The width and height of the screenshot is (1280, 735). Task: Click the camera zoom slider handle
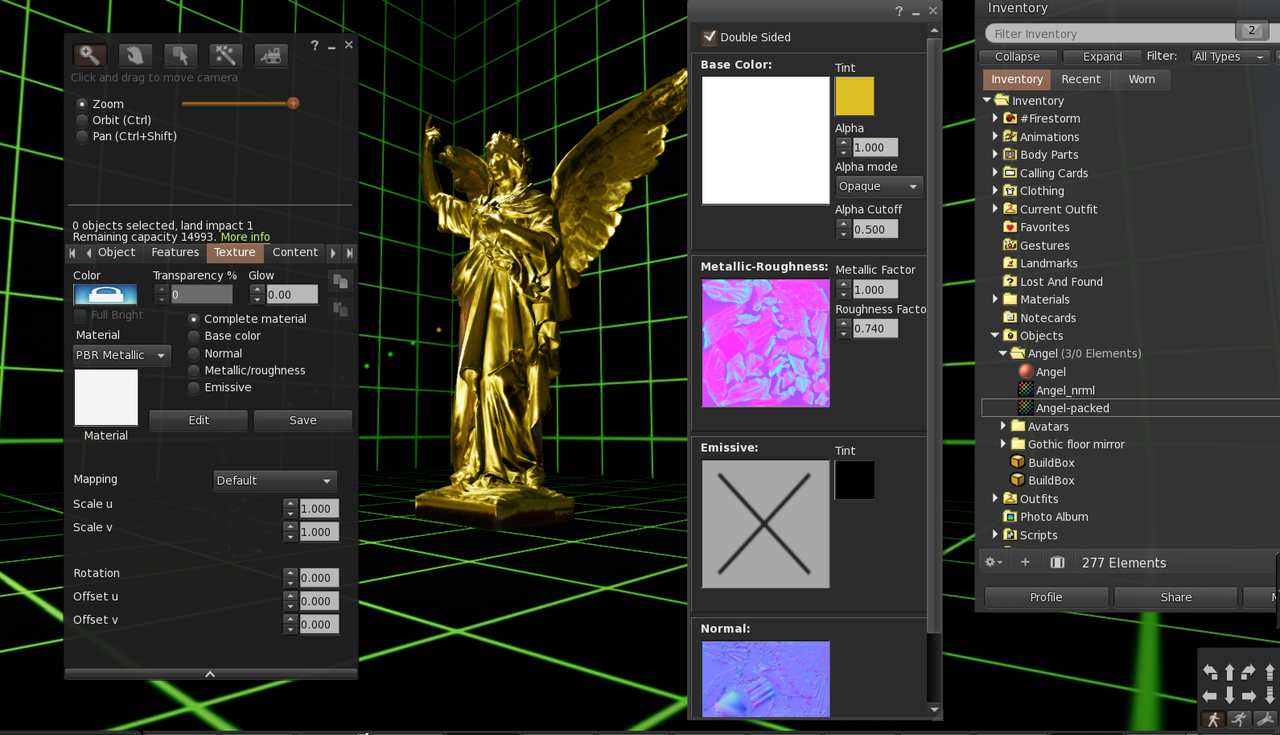(x=293, y=103)
